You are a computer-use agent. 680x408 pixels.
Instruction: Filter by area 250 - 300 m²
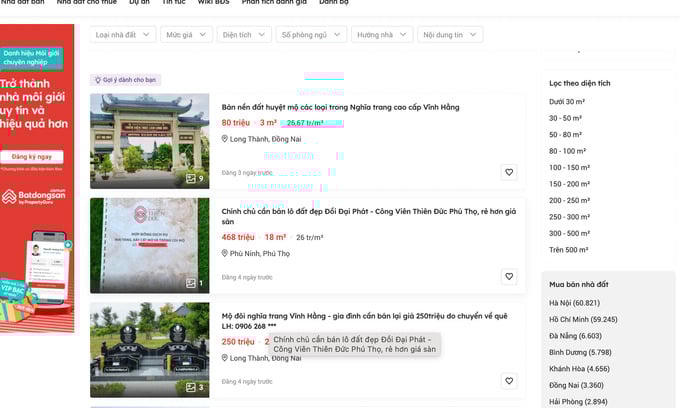pyautogui.click(x=569, y=217)
